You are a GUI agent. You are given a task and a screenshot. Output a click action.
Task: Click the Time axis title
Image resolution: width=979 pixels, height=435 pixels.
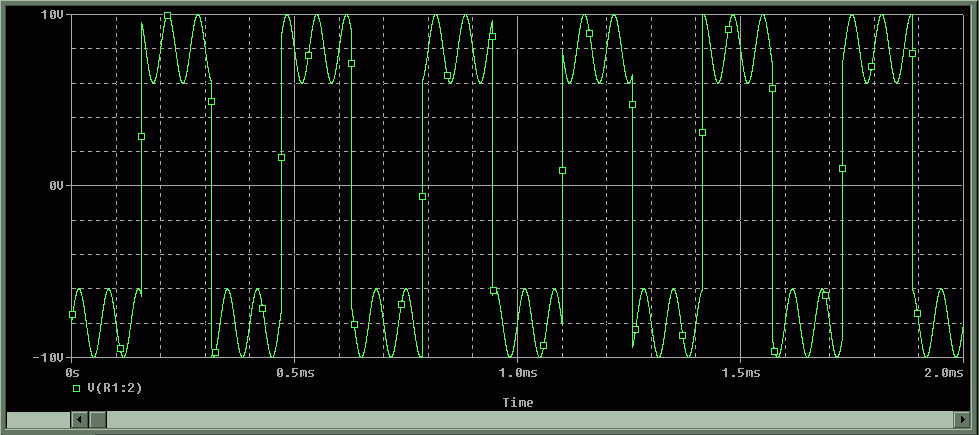518,402
